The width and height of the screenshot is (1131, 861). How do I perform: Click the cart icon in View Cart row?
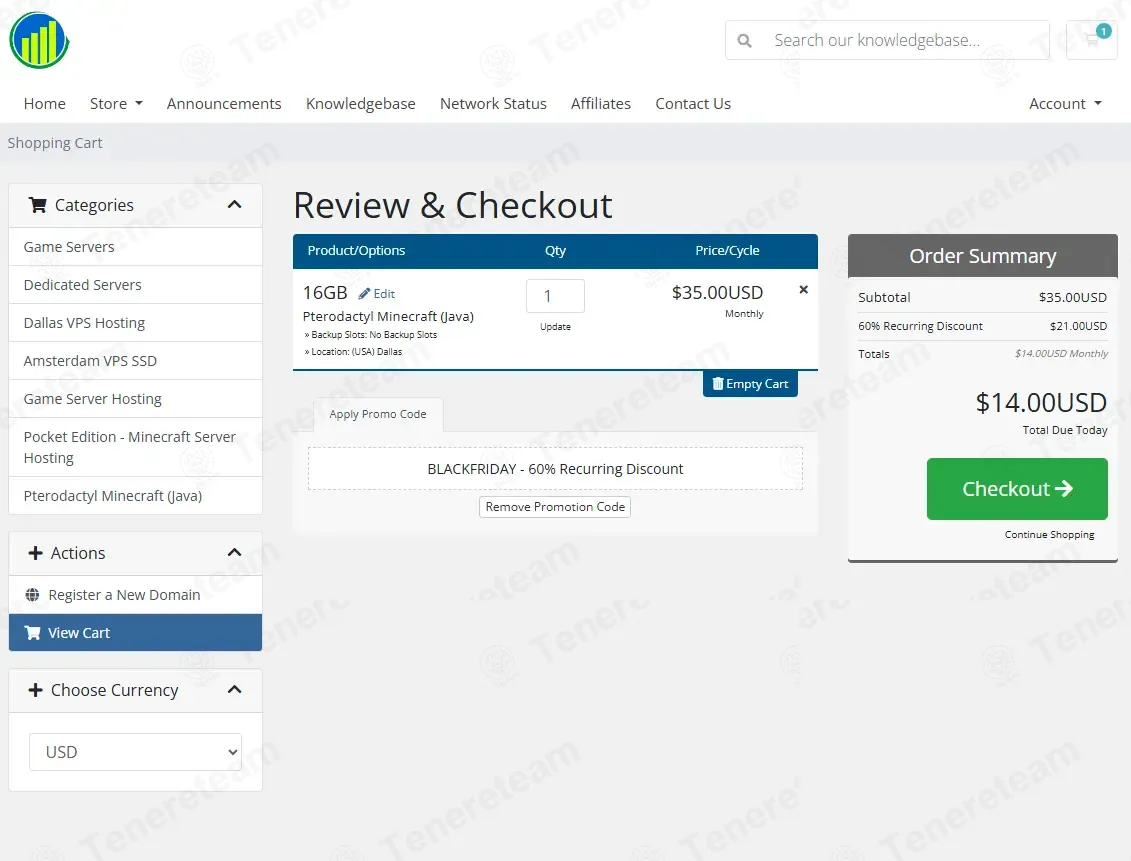(32, 632)
